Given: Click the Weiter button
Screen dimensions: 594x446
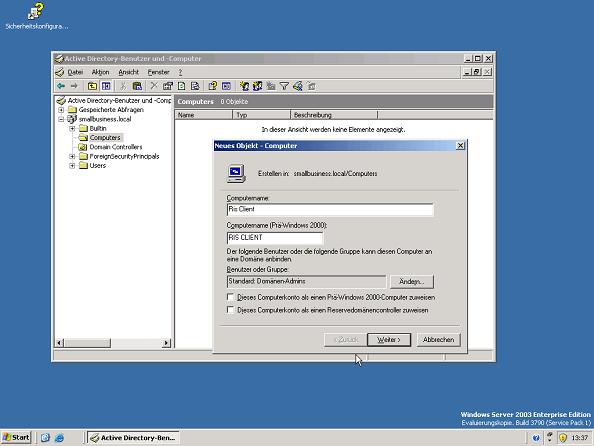Looking at the screenshot, I should tap(389, 340).
